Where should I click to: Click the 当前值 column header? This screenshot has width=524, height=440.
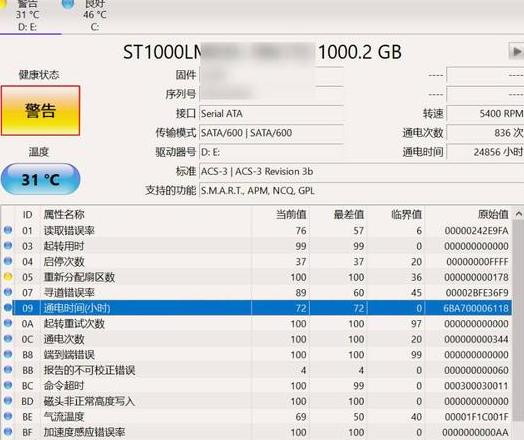pyautogui.click(x=281, y=215)
